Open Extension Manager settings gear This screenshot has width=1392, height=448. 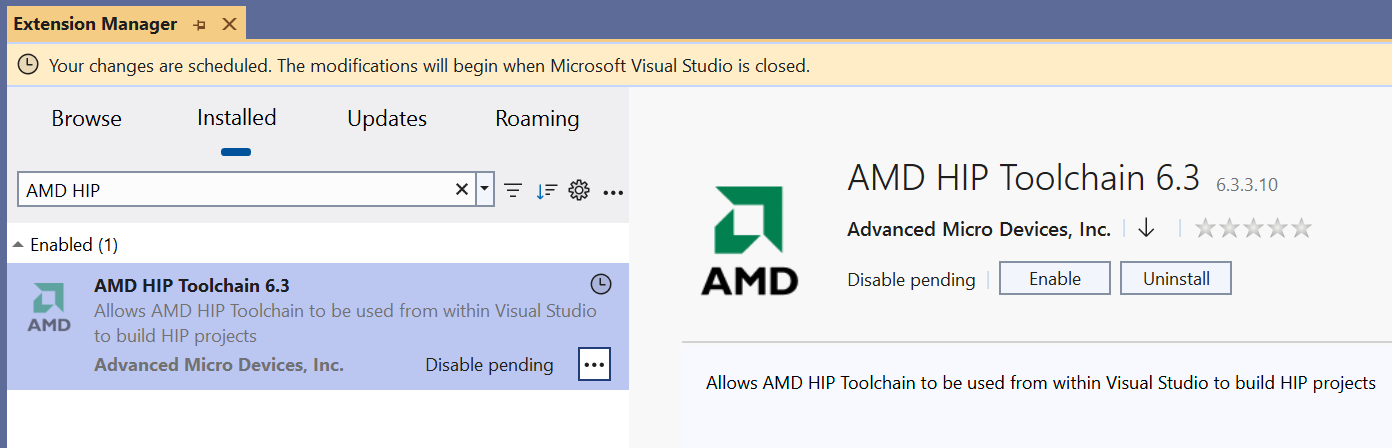578,190
